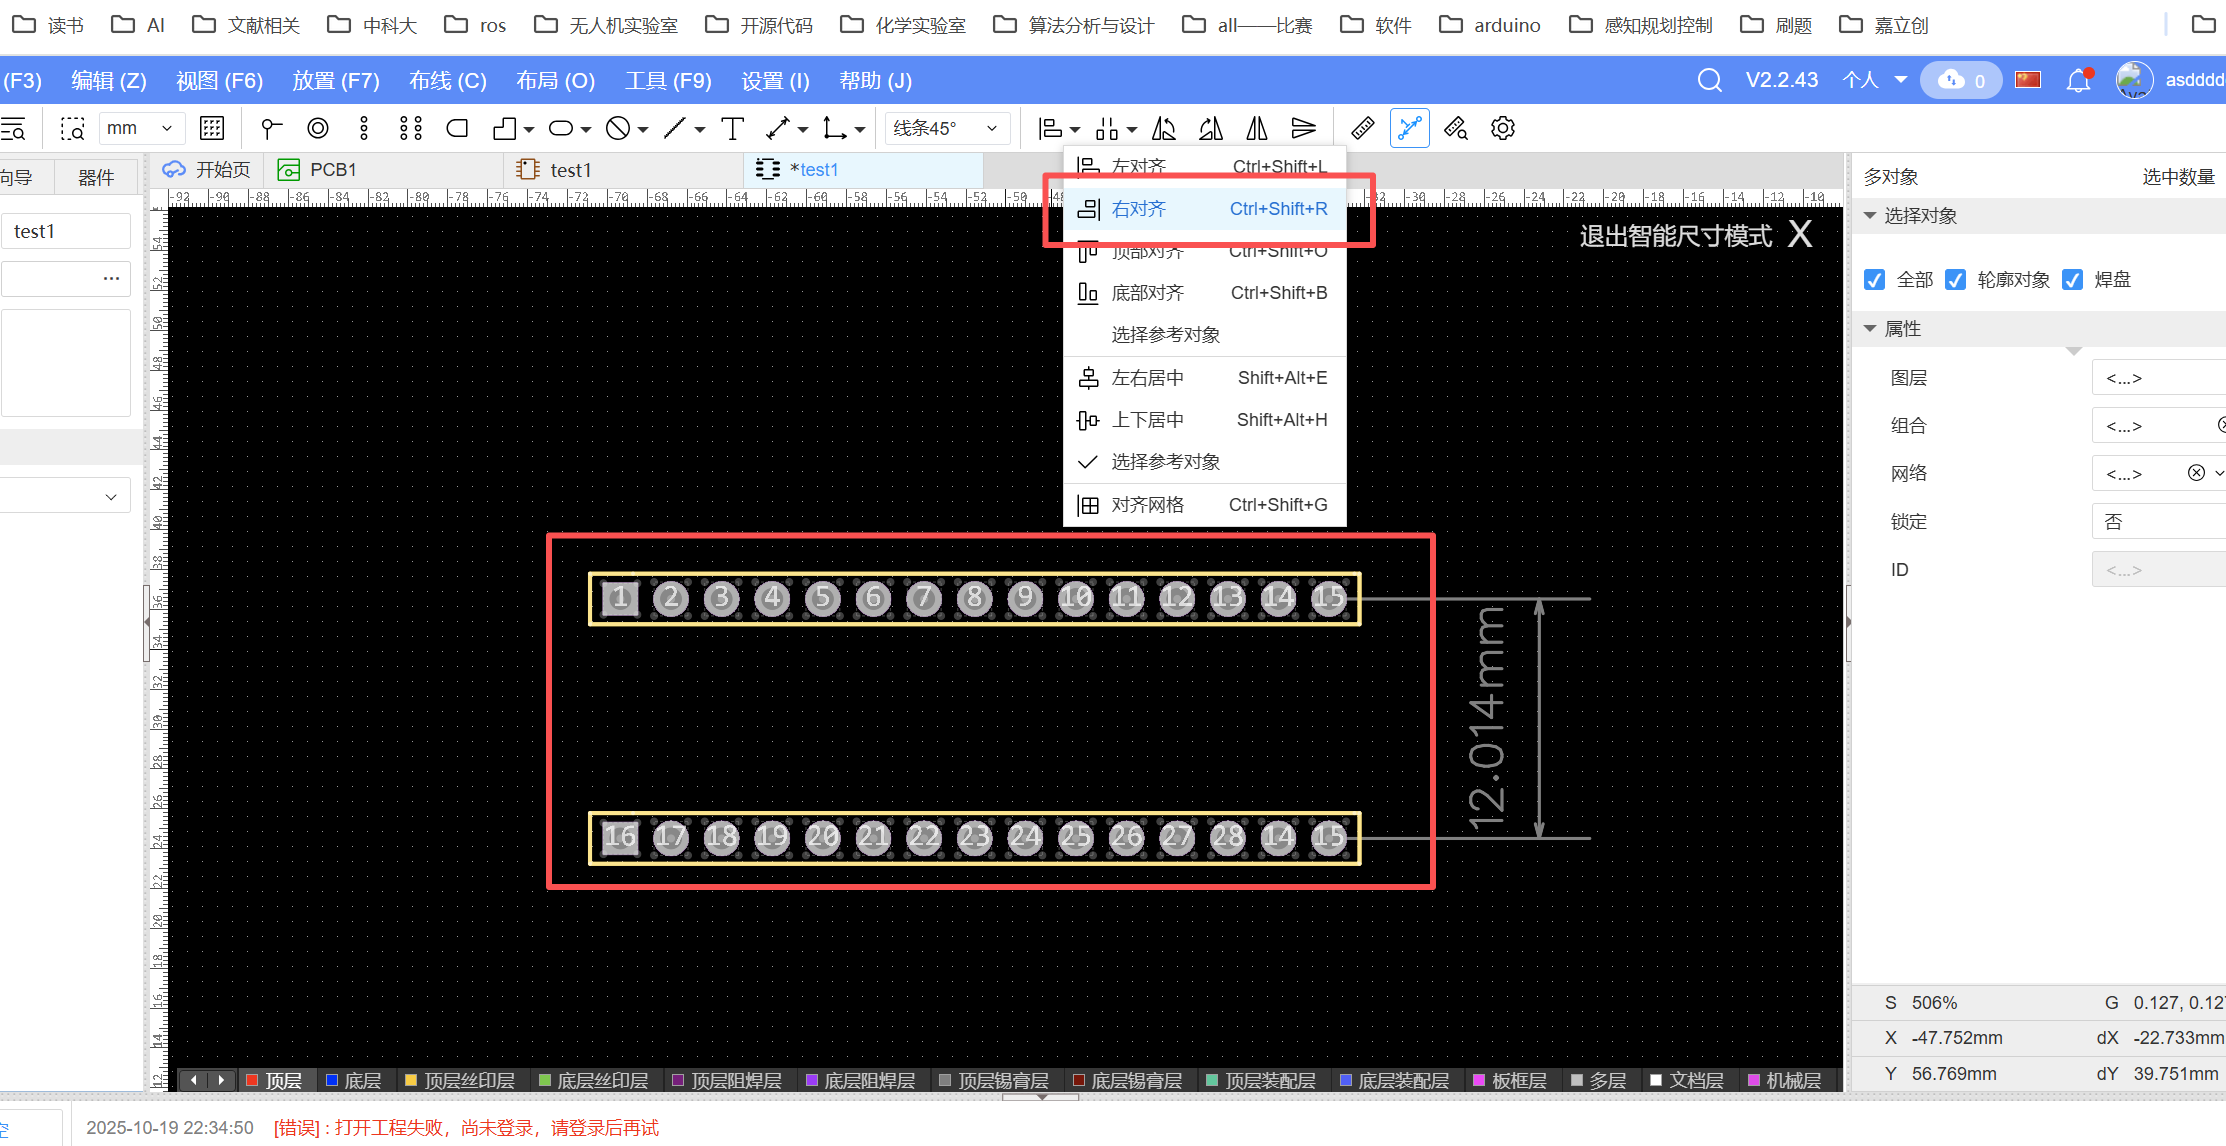Uncheck the 轮廓对象 checkbox
The height and width of the screenshot is (1146, 2226).
1955,280
